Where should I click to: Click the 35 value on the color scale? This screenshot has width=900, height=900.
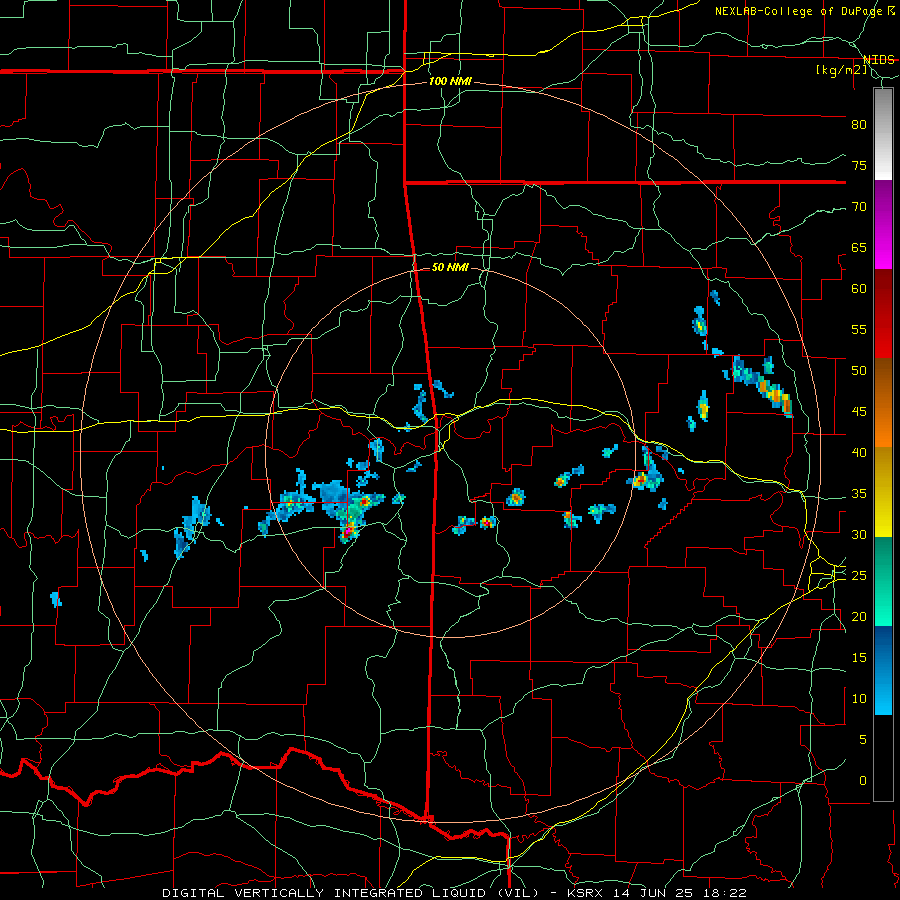coord(859,494)
